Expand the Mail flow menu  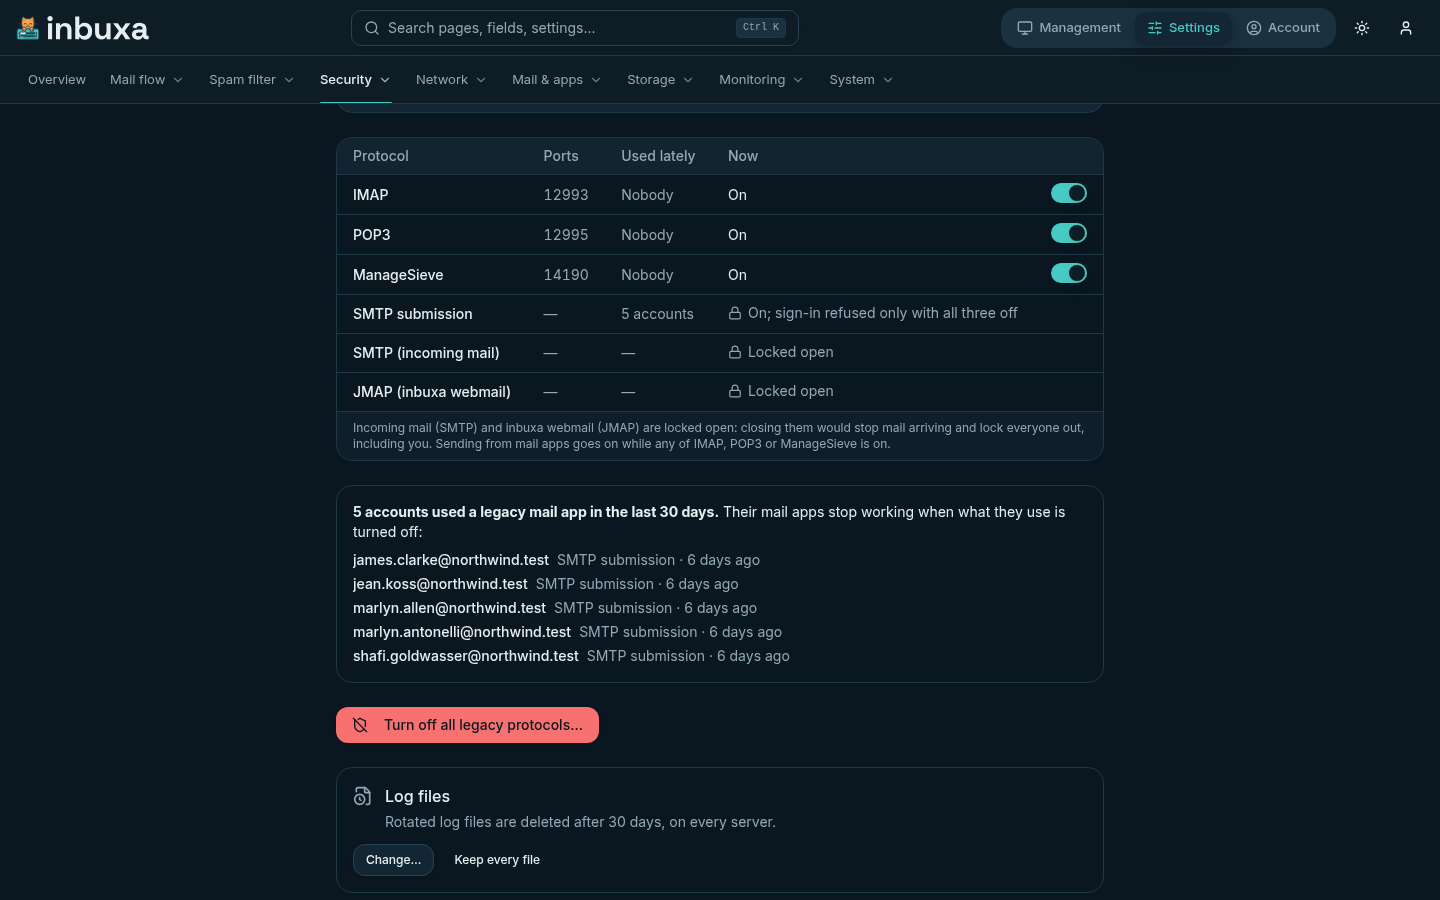[146, 80]
